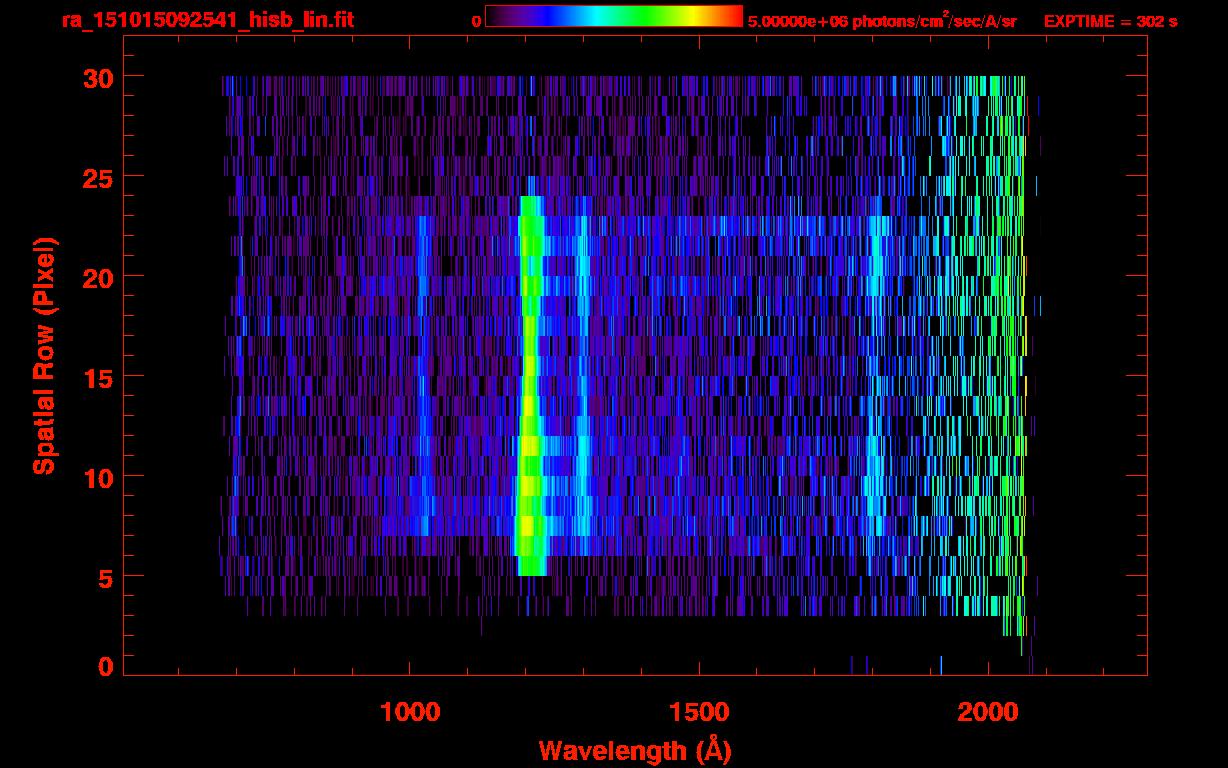
Task: Click the rainbow color scale bar
Action: tap(613, 17)
